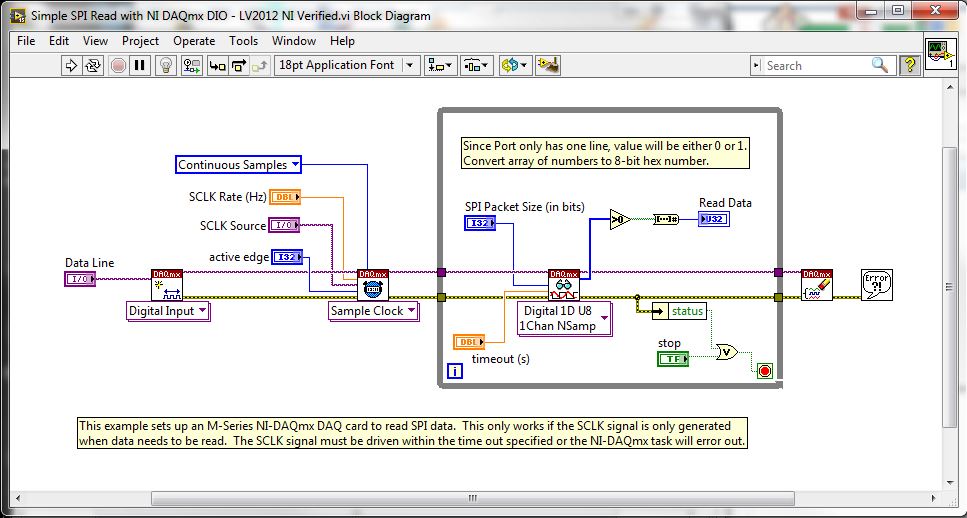This screenshot has height=518, width=967.
Task: Toggle Retain Wire Values button
Action: [x=192, y=65]
